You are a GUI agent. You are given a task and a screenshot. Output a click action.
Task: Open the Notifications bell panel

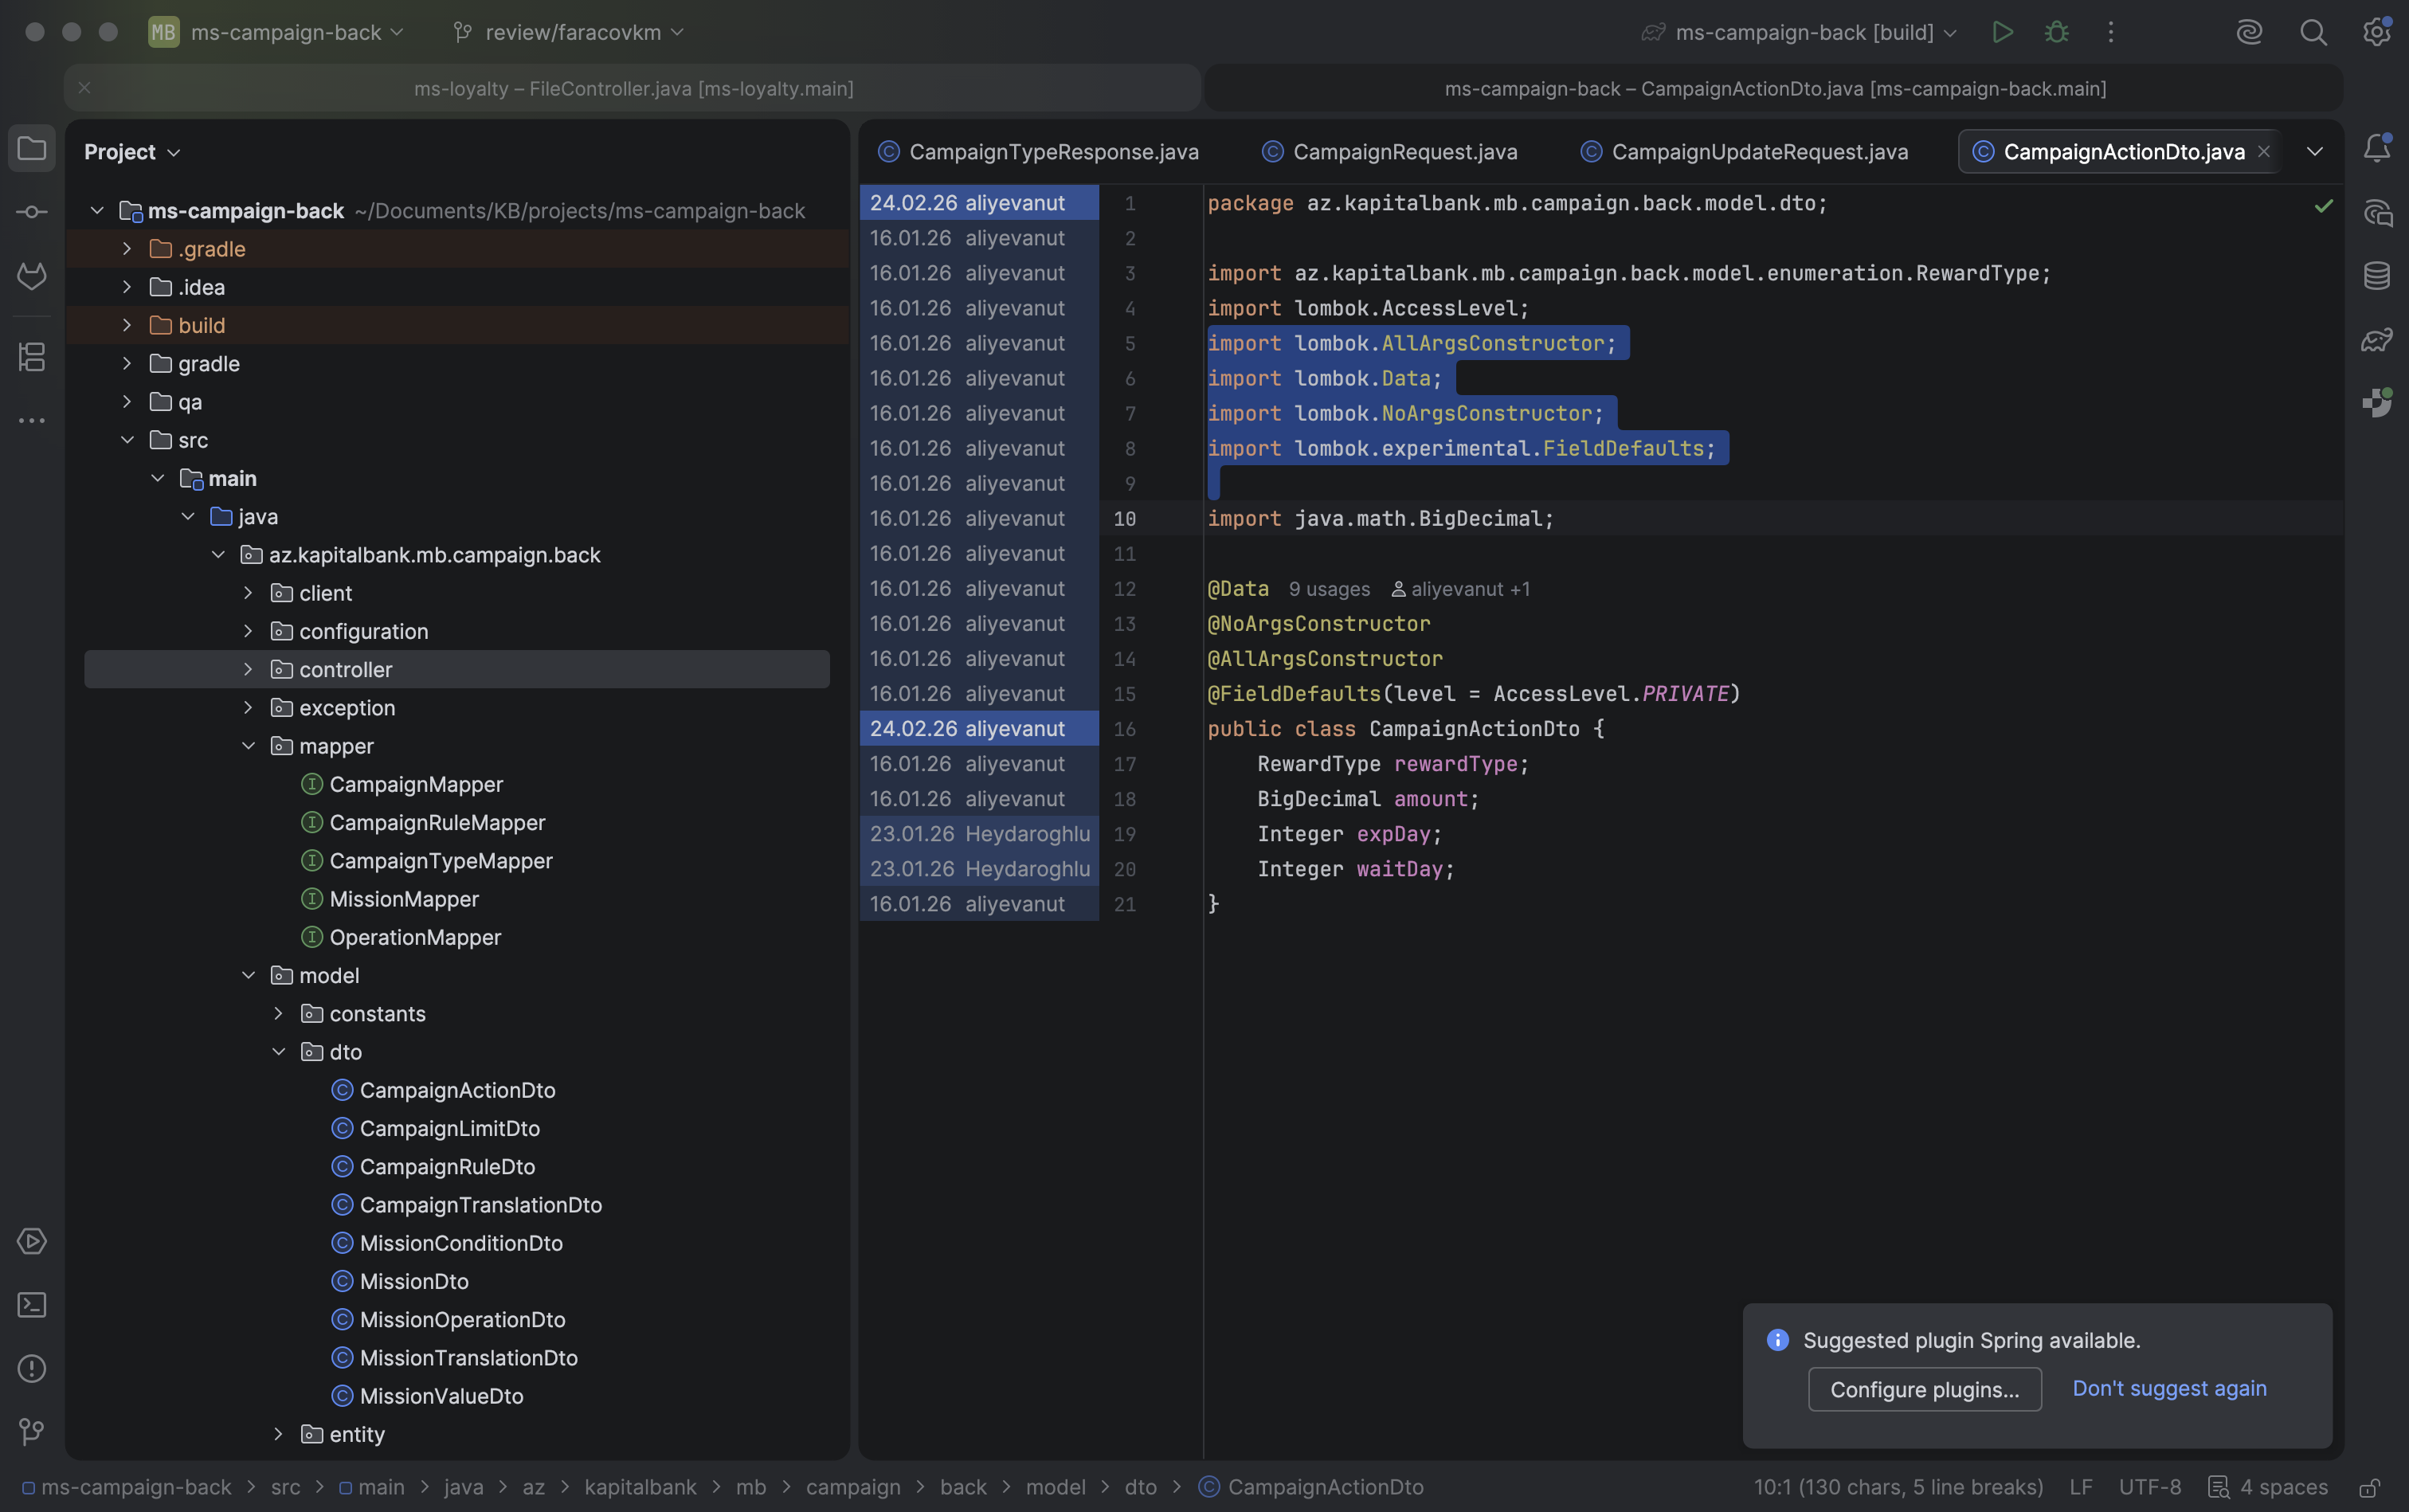point(2376,149)
